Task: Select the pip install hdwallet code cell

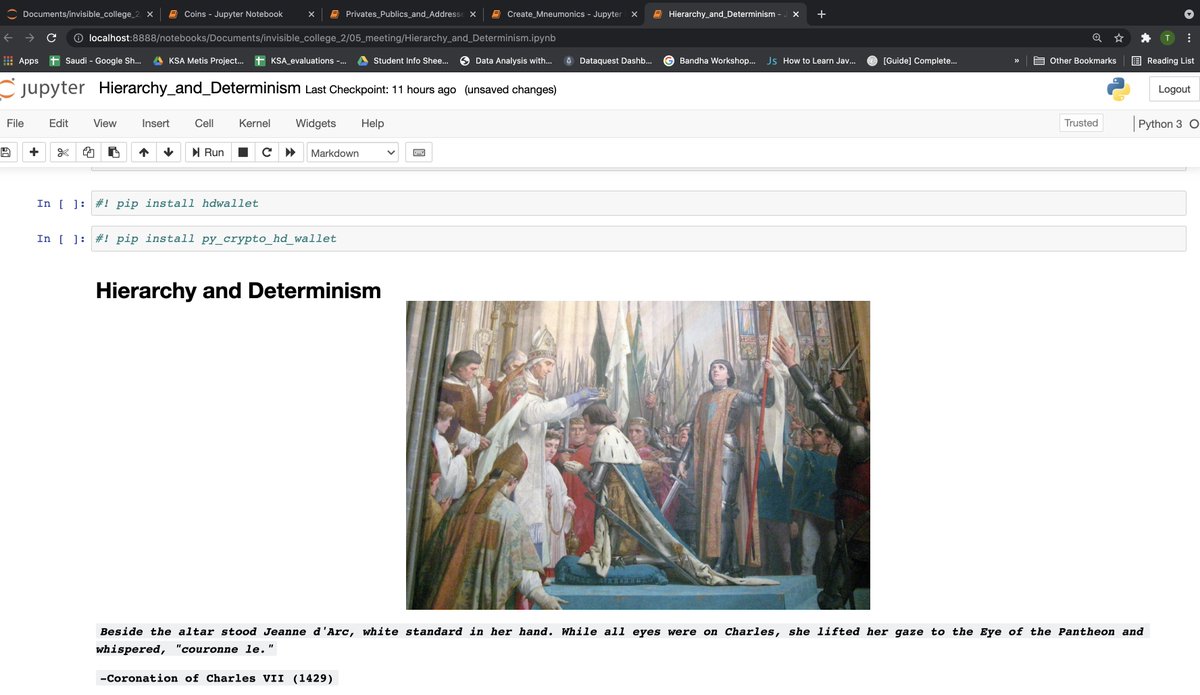Action: click(638, 203)
